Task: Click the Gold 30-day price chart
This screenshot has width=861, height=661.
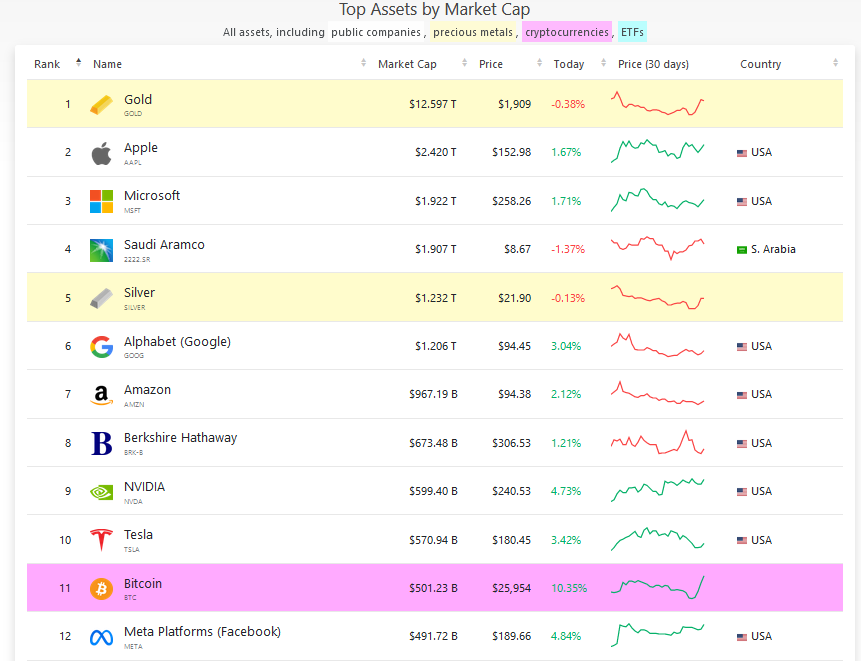Action: pos(657,103)
